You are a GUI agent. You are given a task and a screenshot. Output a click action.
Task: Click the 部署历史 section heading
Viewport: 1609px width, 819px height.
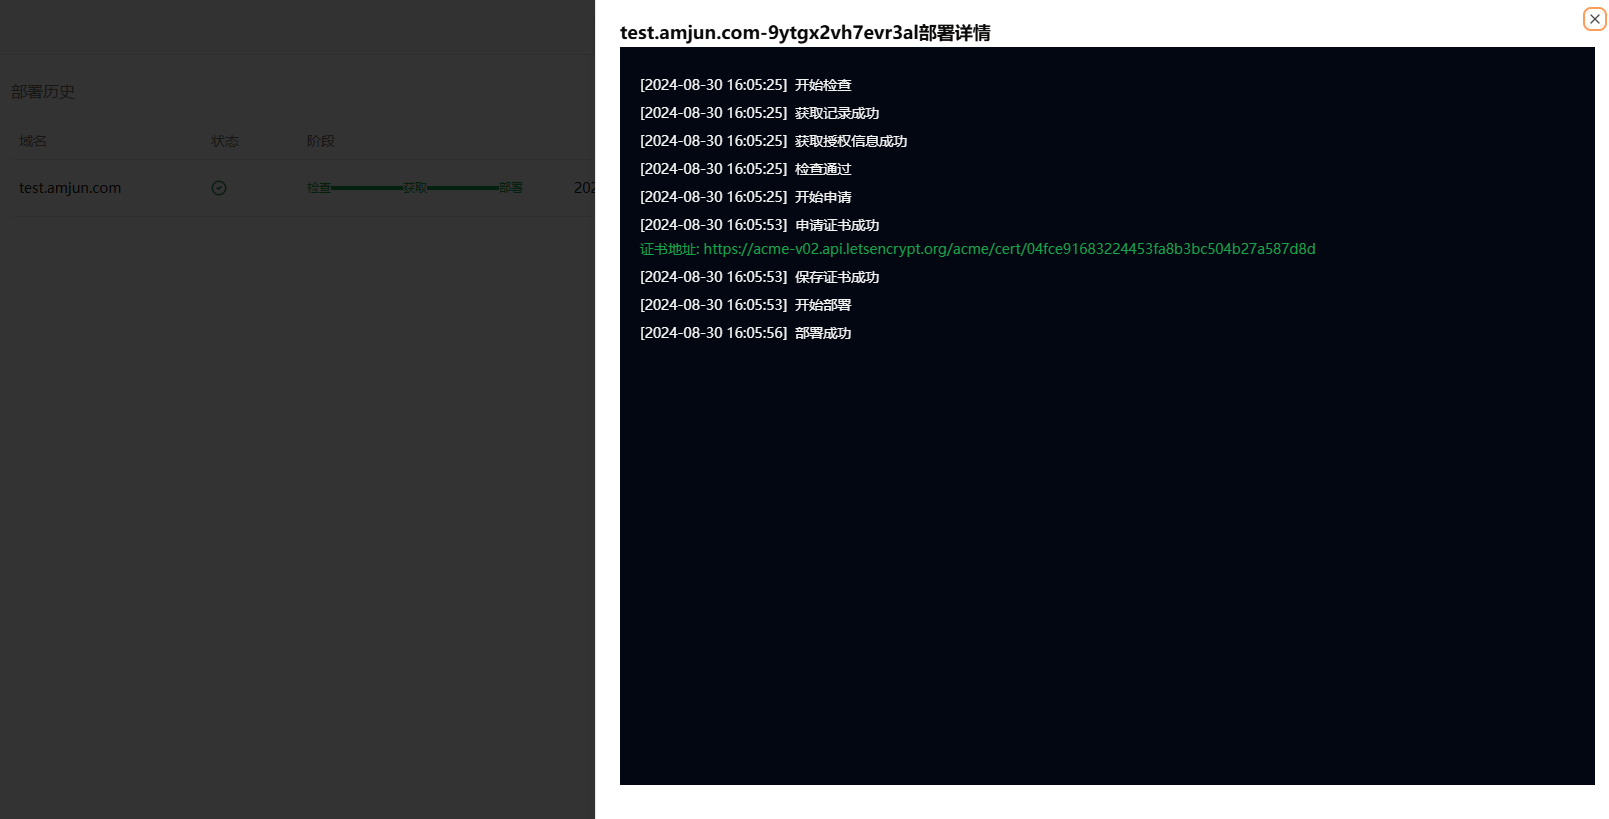(43, 92)
